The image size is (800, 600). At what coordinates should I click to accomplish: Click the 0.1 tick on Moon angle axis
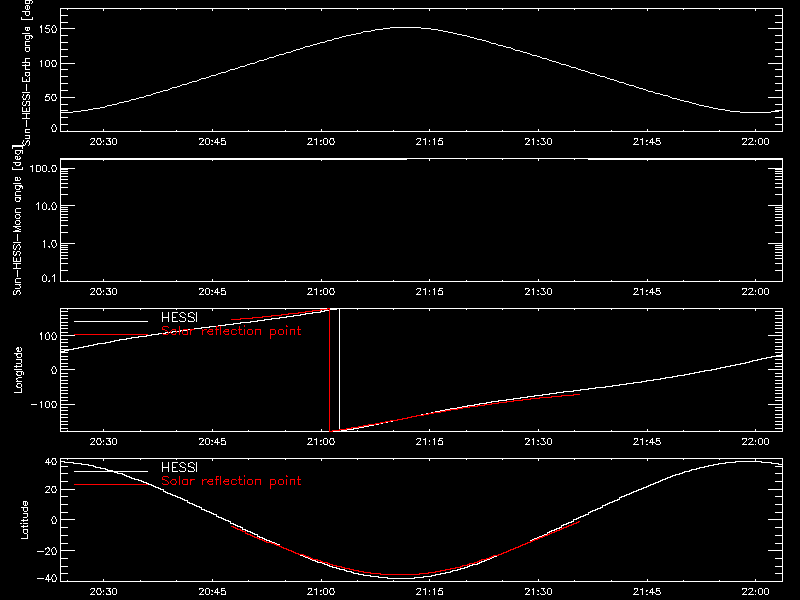click(49, 278)
